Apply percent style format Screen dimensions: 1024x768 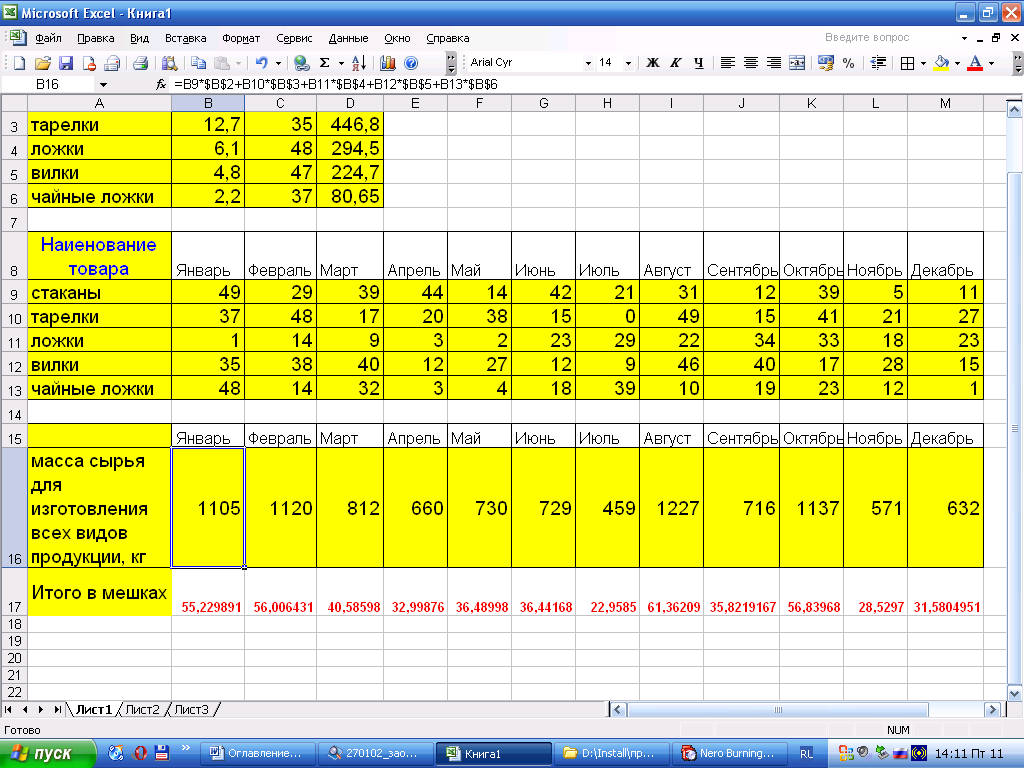click(848, 63)
